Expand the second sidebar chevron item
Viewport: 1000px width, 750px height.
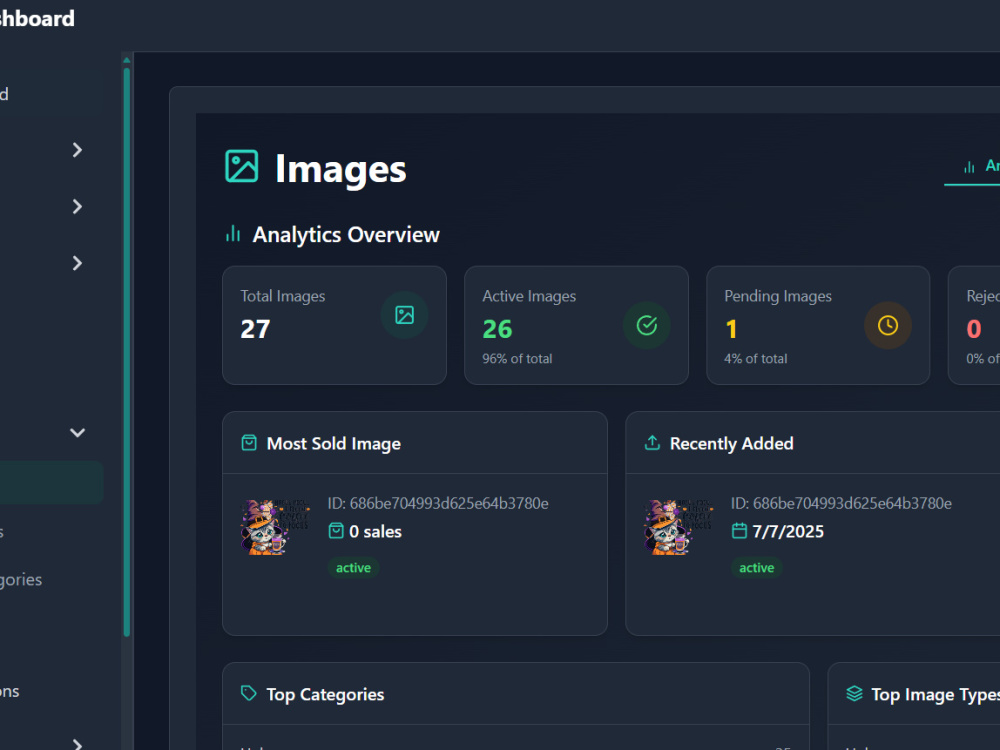77,207
